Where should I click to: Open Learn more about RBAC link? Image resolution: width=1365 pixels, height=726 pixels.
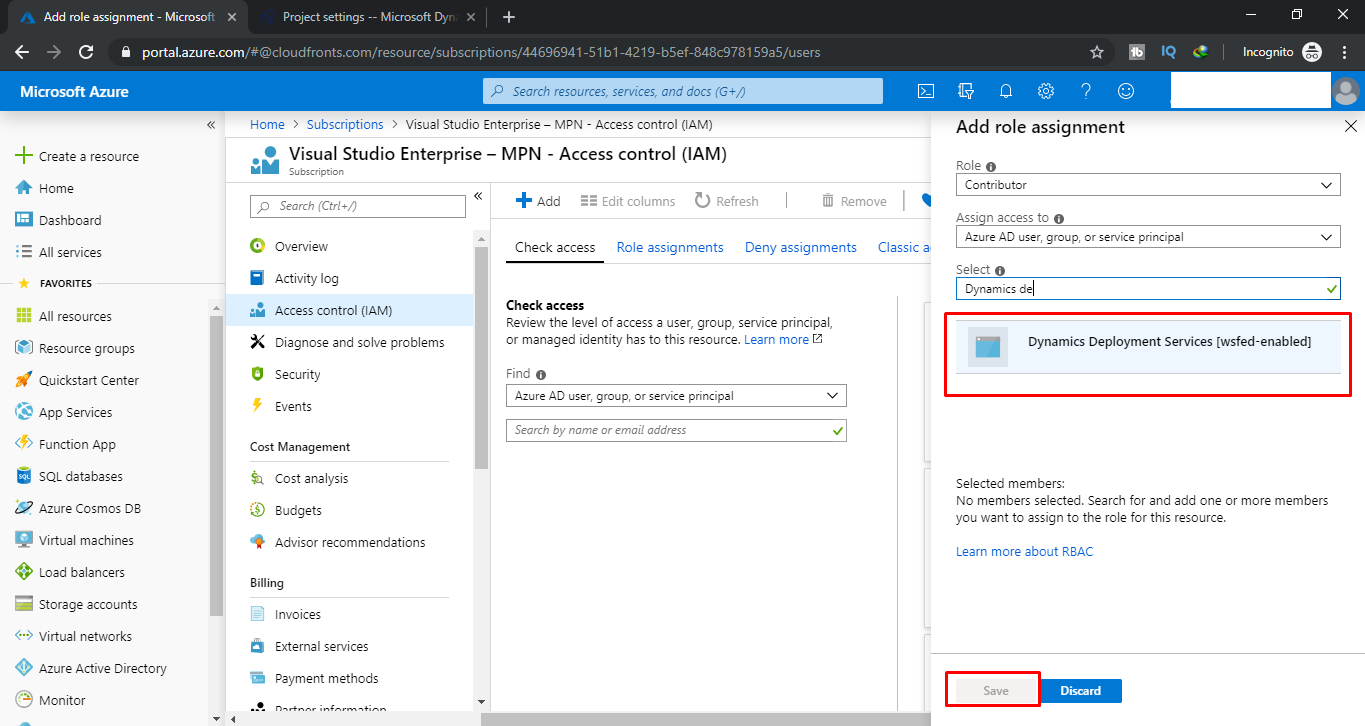coord(1025,551)
